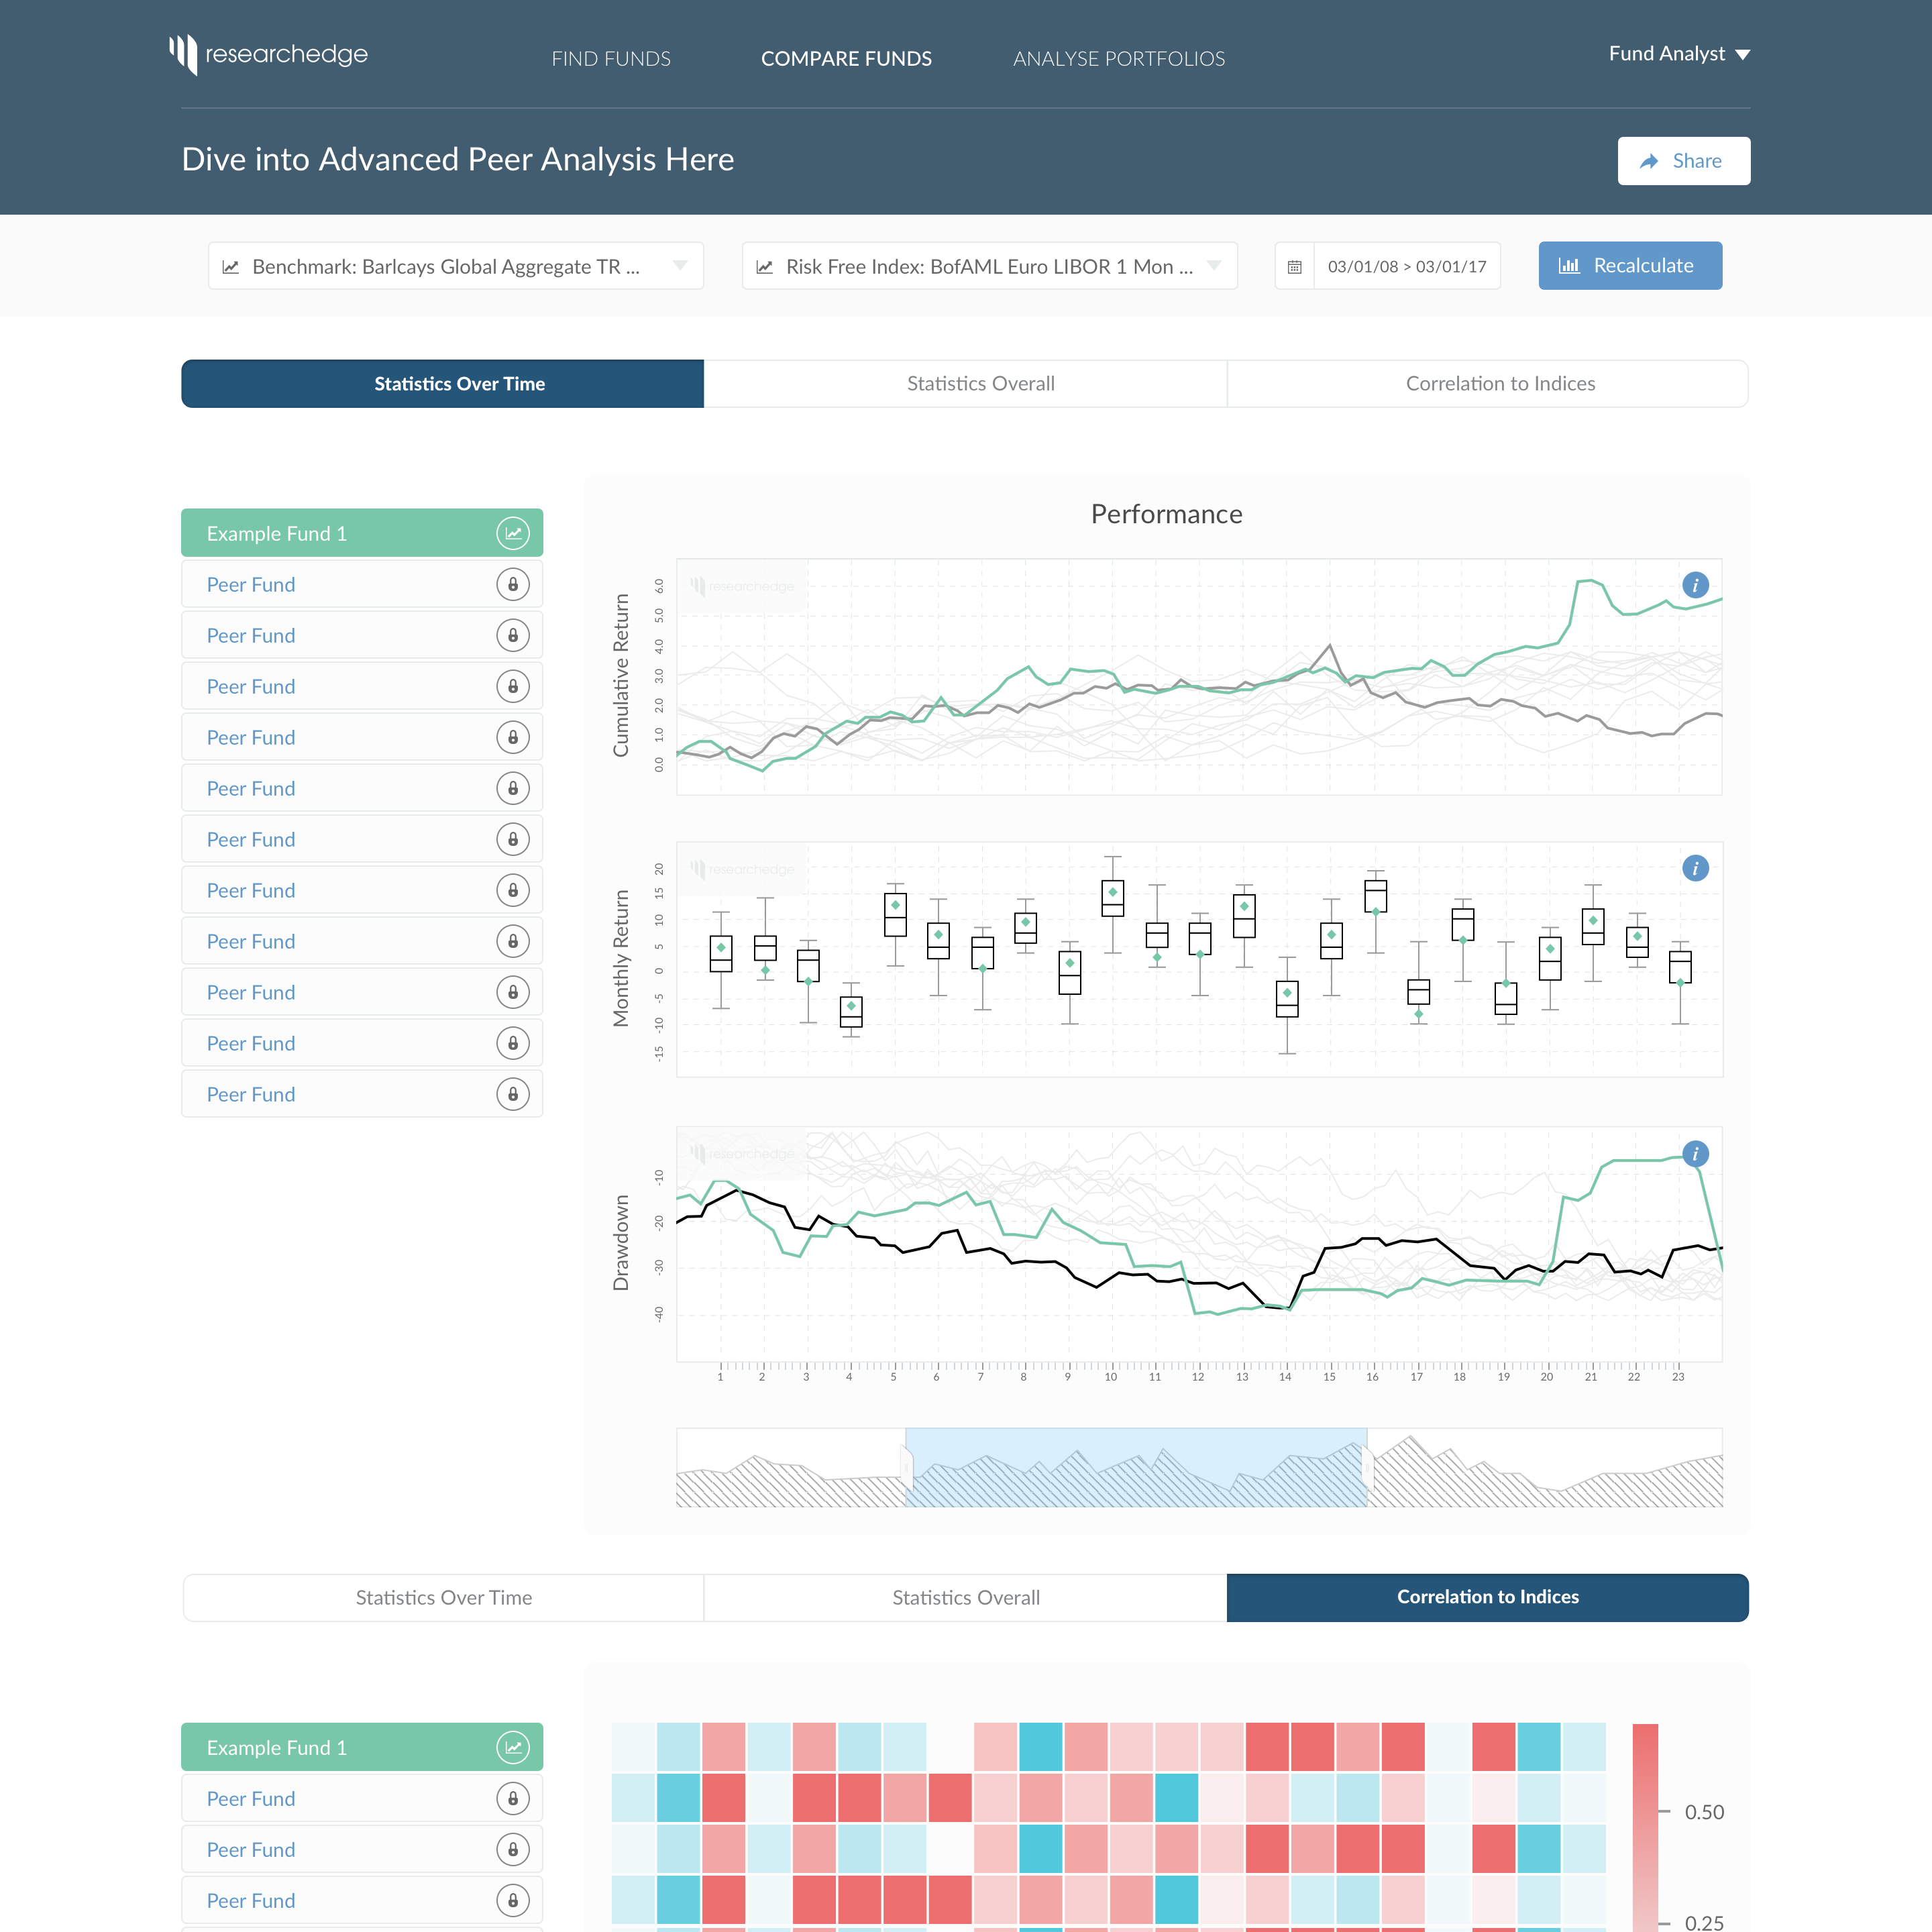Screen dimensions: 1932x1932
Task: Toggle lock on first Peer Fund in correlation list
Action: (512, 1798)
